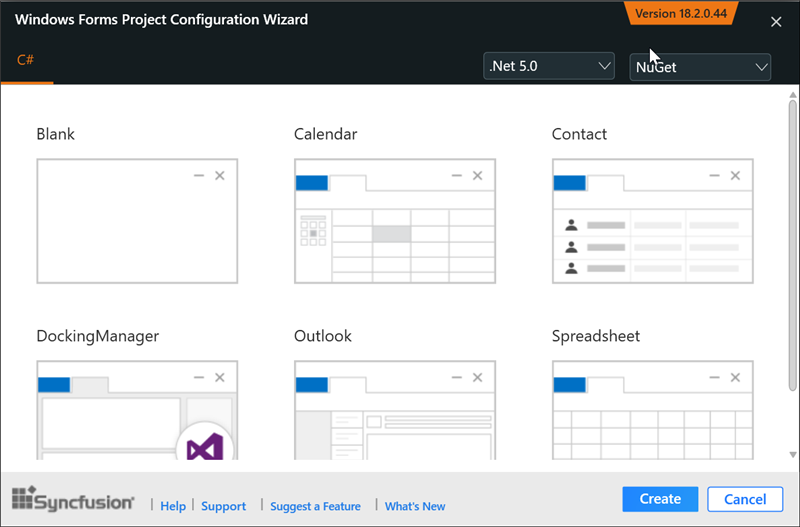800x527 pixels.
Task: Click the Calendar template label
Action: 326,134
